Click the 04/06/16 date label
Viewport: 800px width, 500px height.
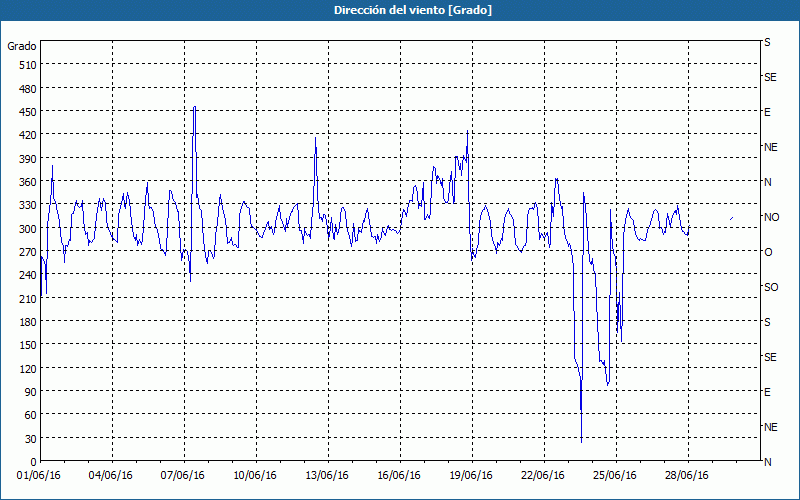(111, 476)
